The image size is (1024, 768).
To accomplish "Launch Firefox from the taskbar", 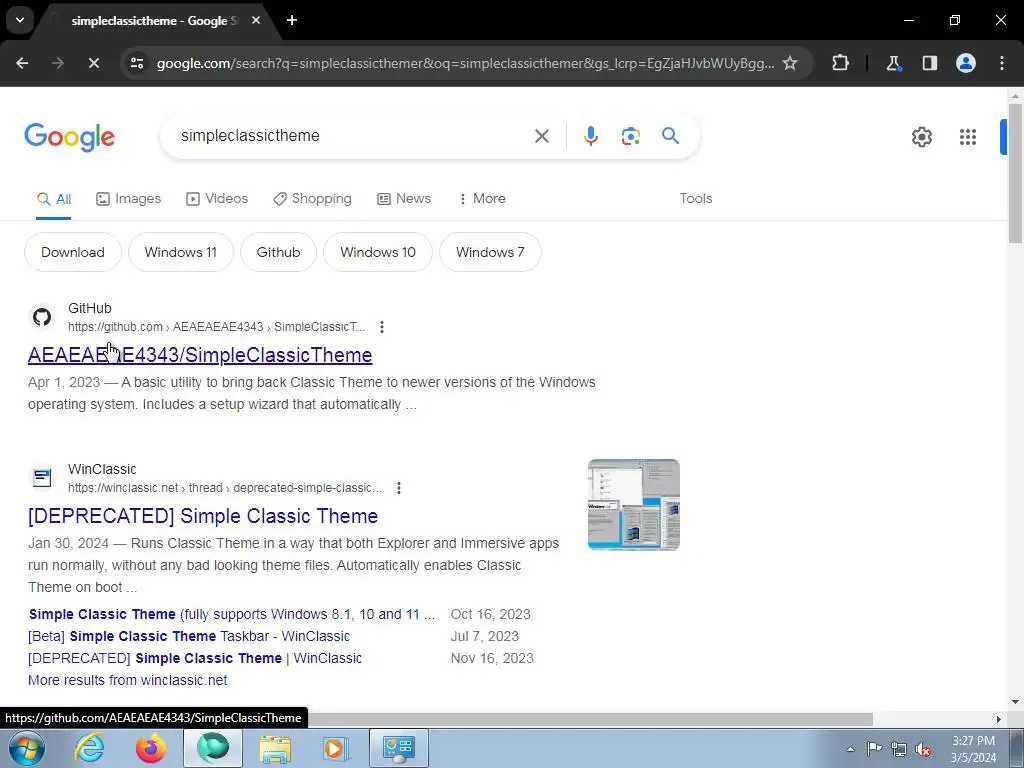I will tap(150, 748).
